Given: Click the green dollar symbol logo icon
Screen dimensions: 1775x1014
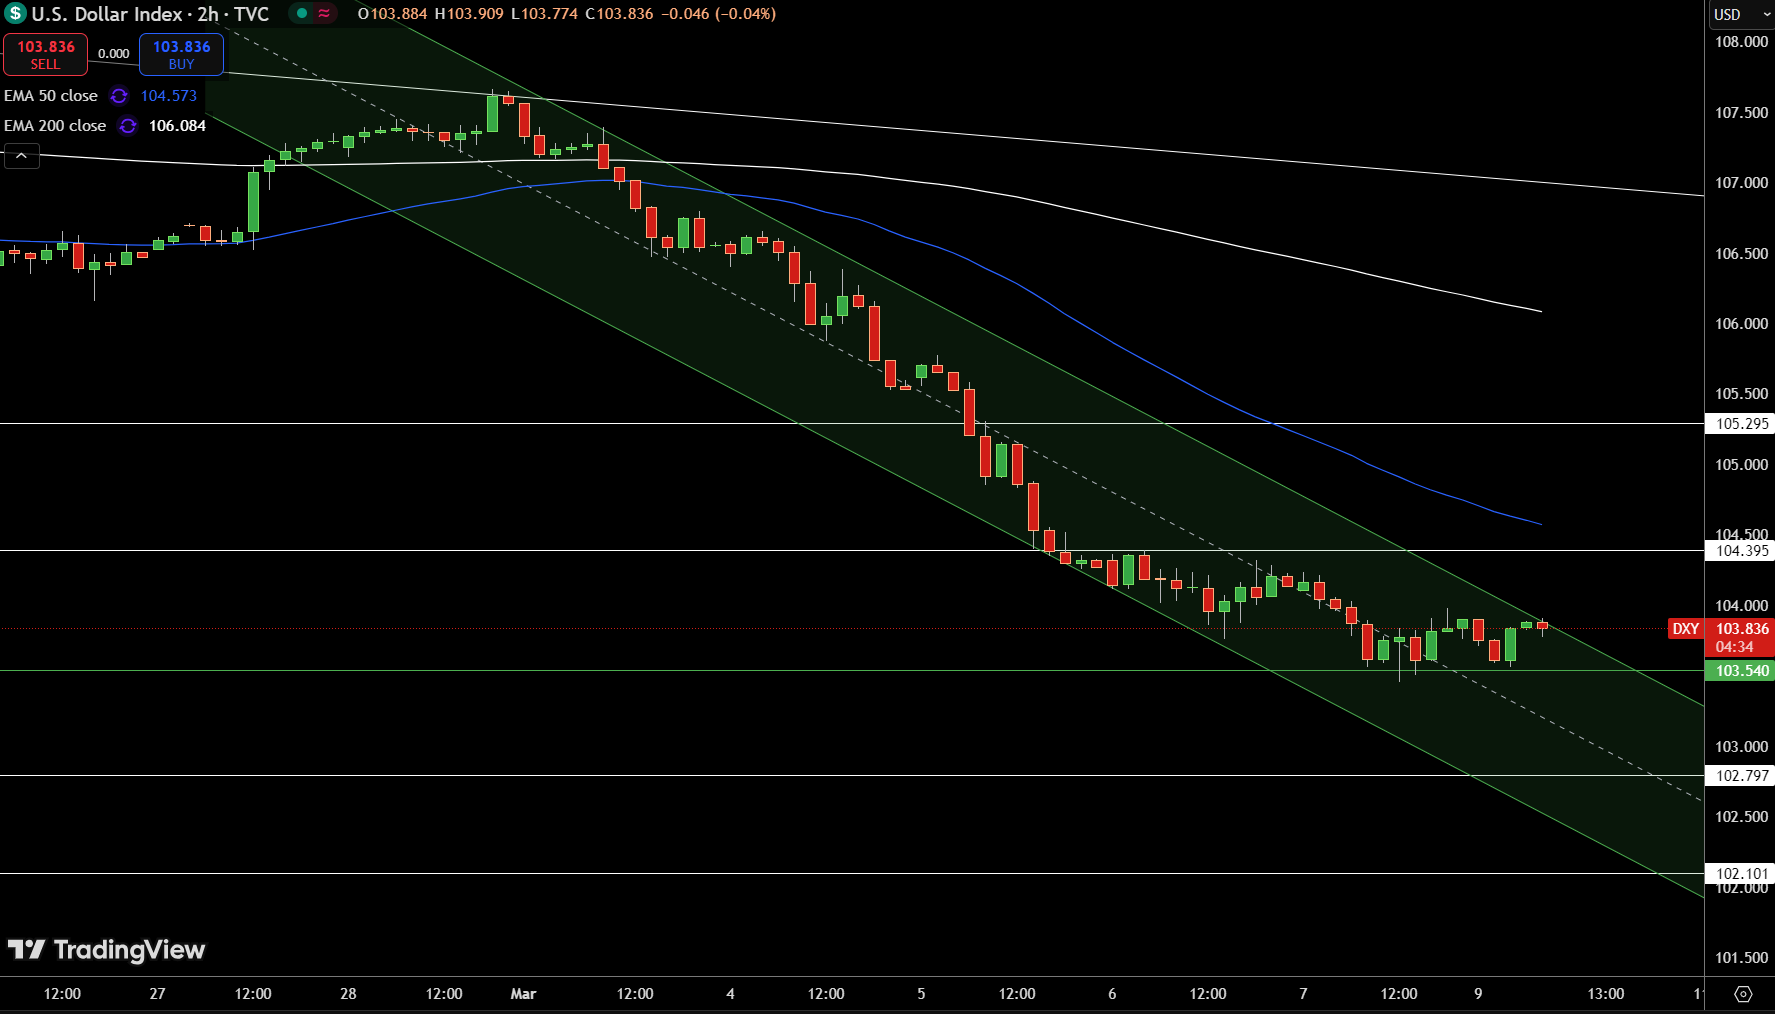Looking at the screenshot, I should coord(15,14).
